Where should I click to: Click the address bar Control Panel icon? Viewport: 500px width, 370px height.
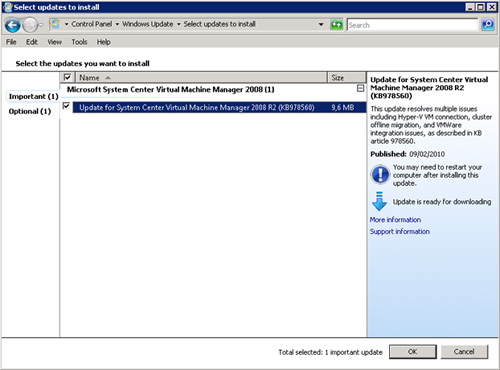pos(55,24)
